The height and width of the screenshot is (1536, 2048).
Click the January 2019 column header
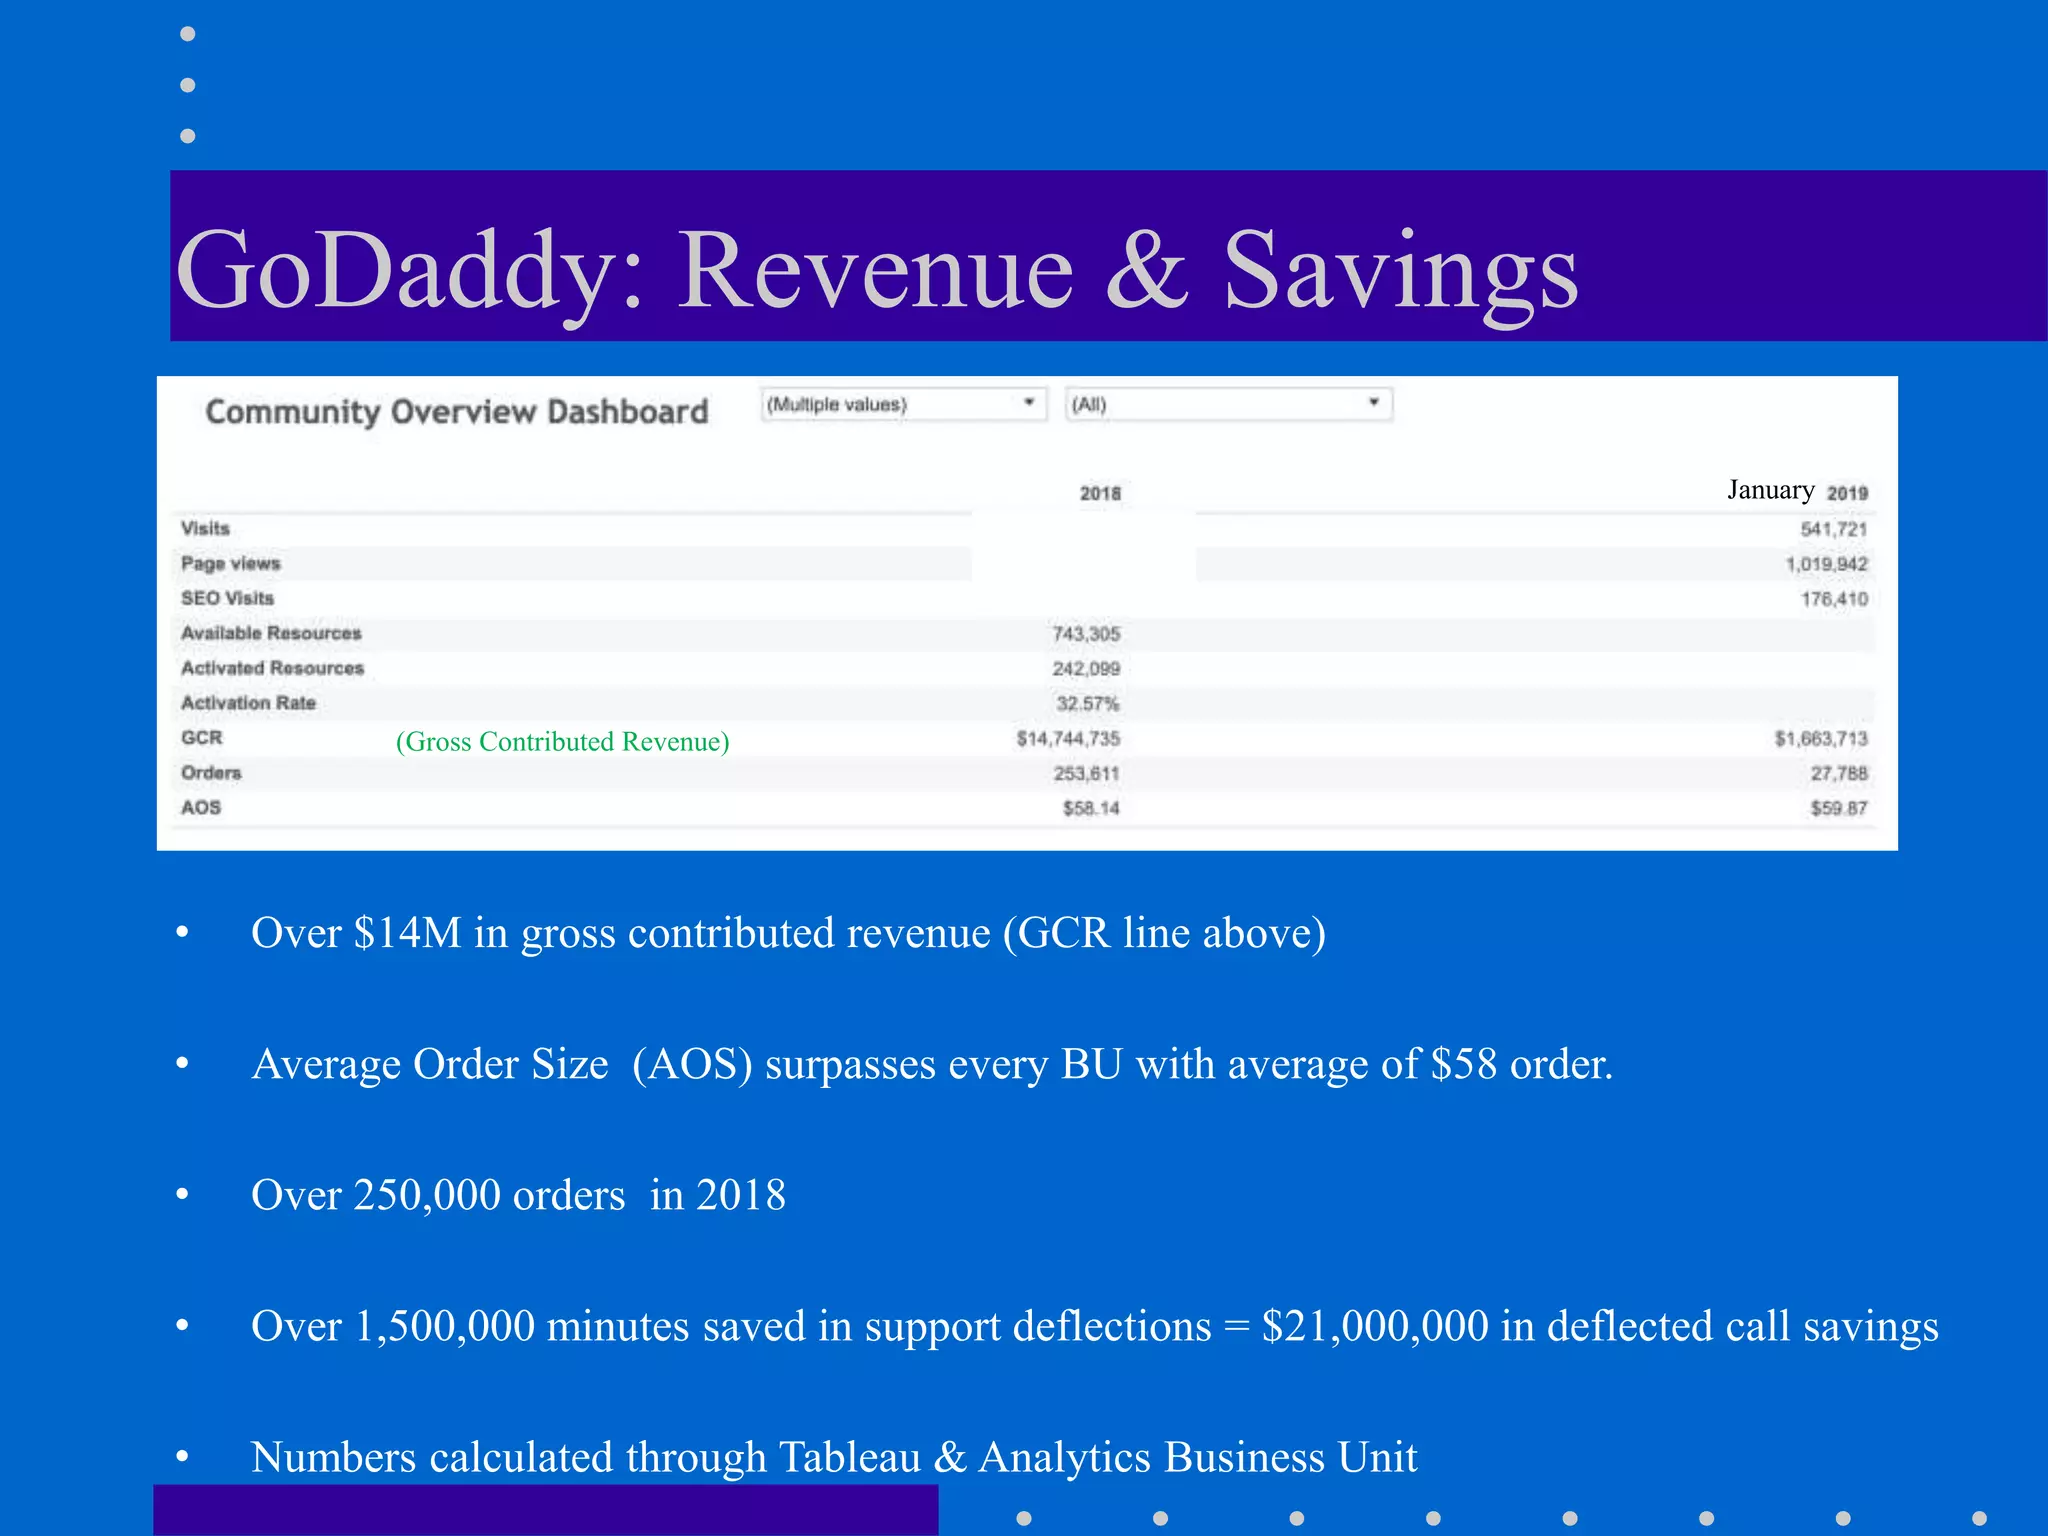1797,491
